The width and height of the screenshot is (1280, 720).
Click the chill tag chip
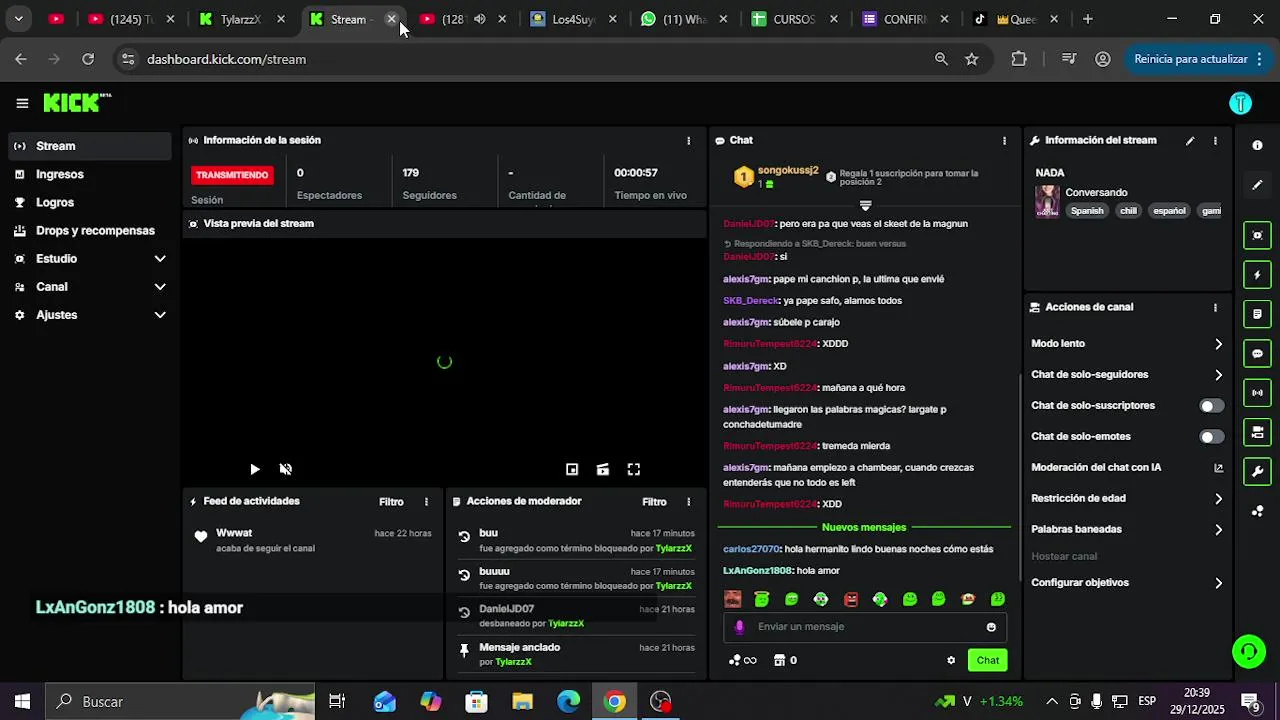[1128, 211]
